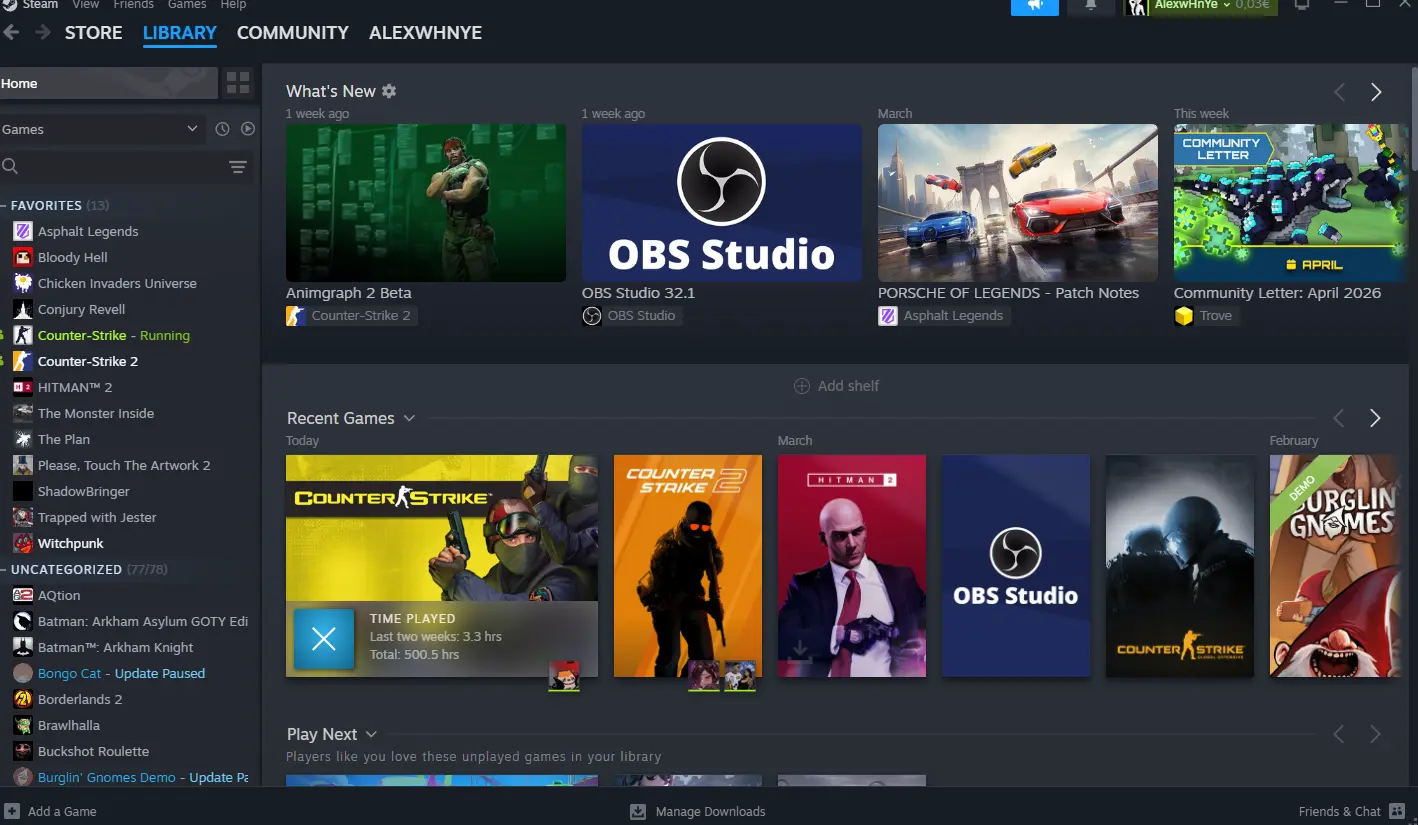Click the ShadowBringer game icon
Image resolution: width=1418 pixels, height=825 pixels.
point(23,491)
